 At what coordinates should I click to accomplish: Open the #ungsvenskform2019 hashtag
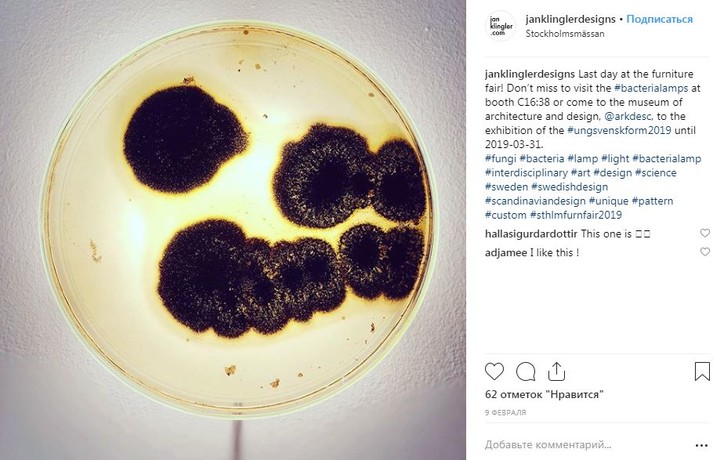619,130
